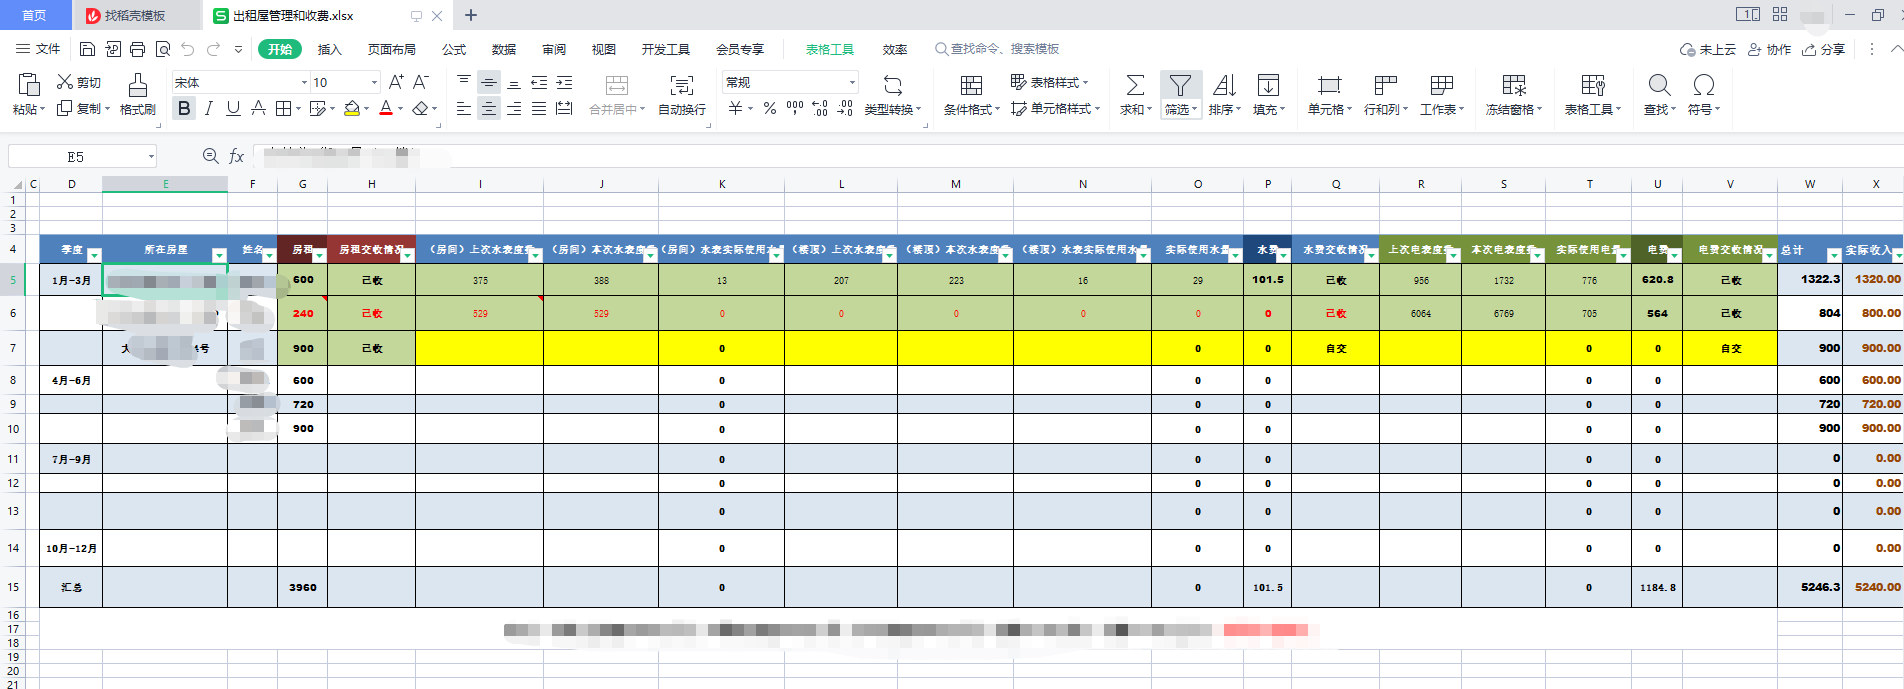Screen dimensions: 1904x689
Task: Click the 分享 share button
Action: (x=1824, y=49)
